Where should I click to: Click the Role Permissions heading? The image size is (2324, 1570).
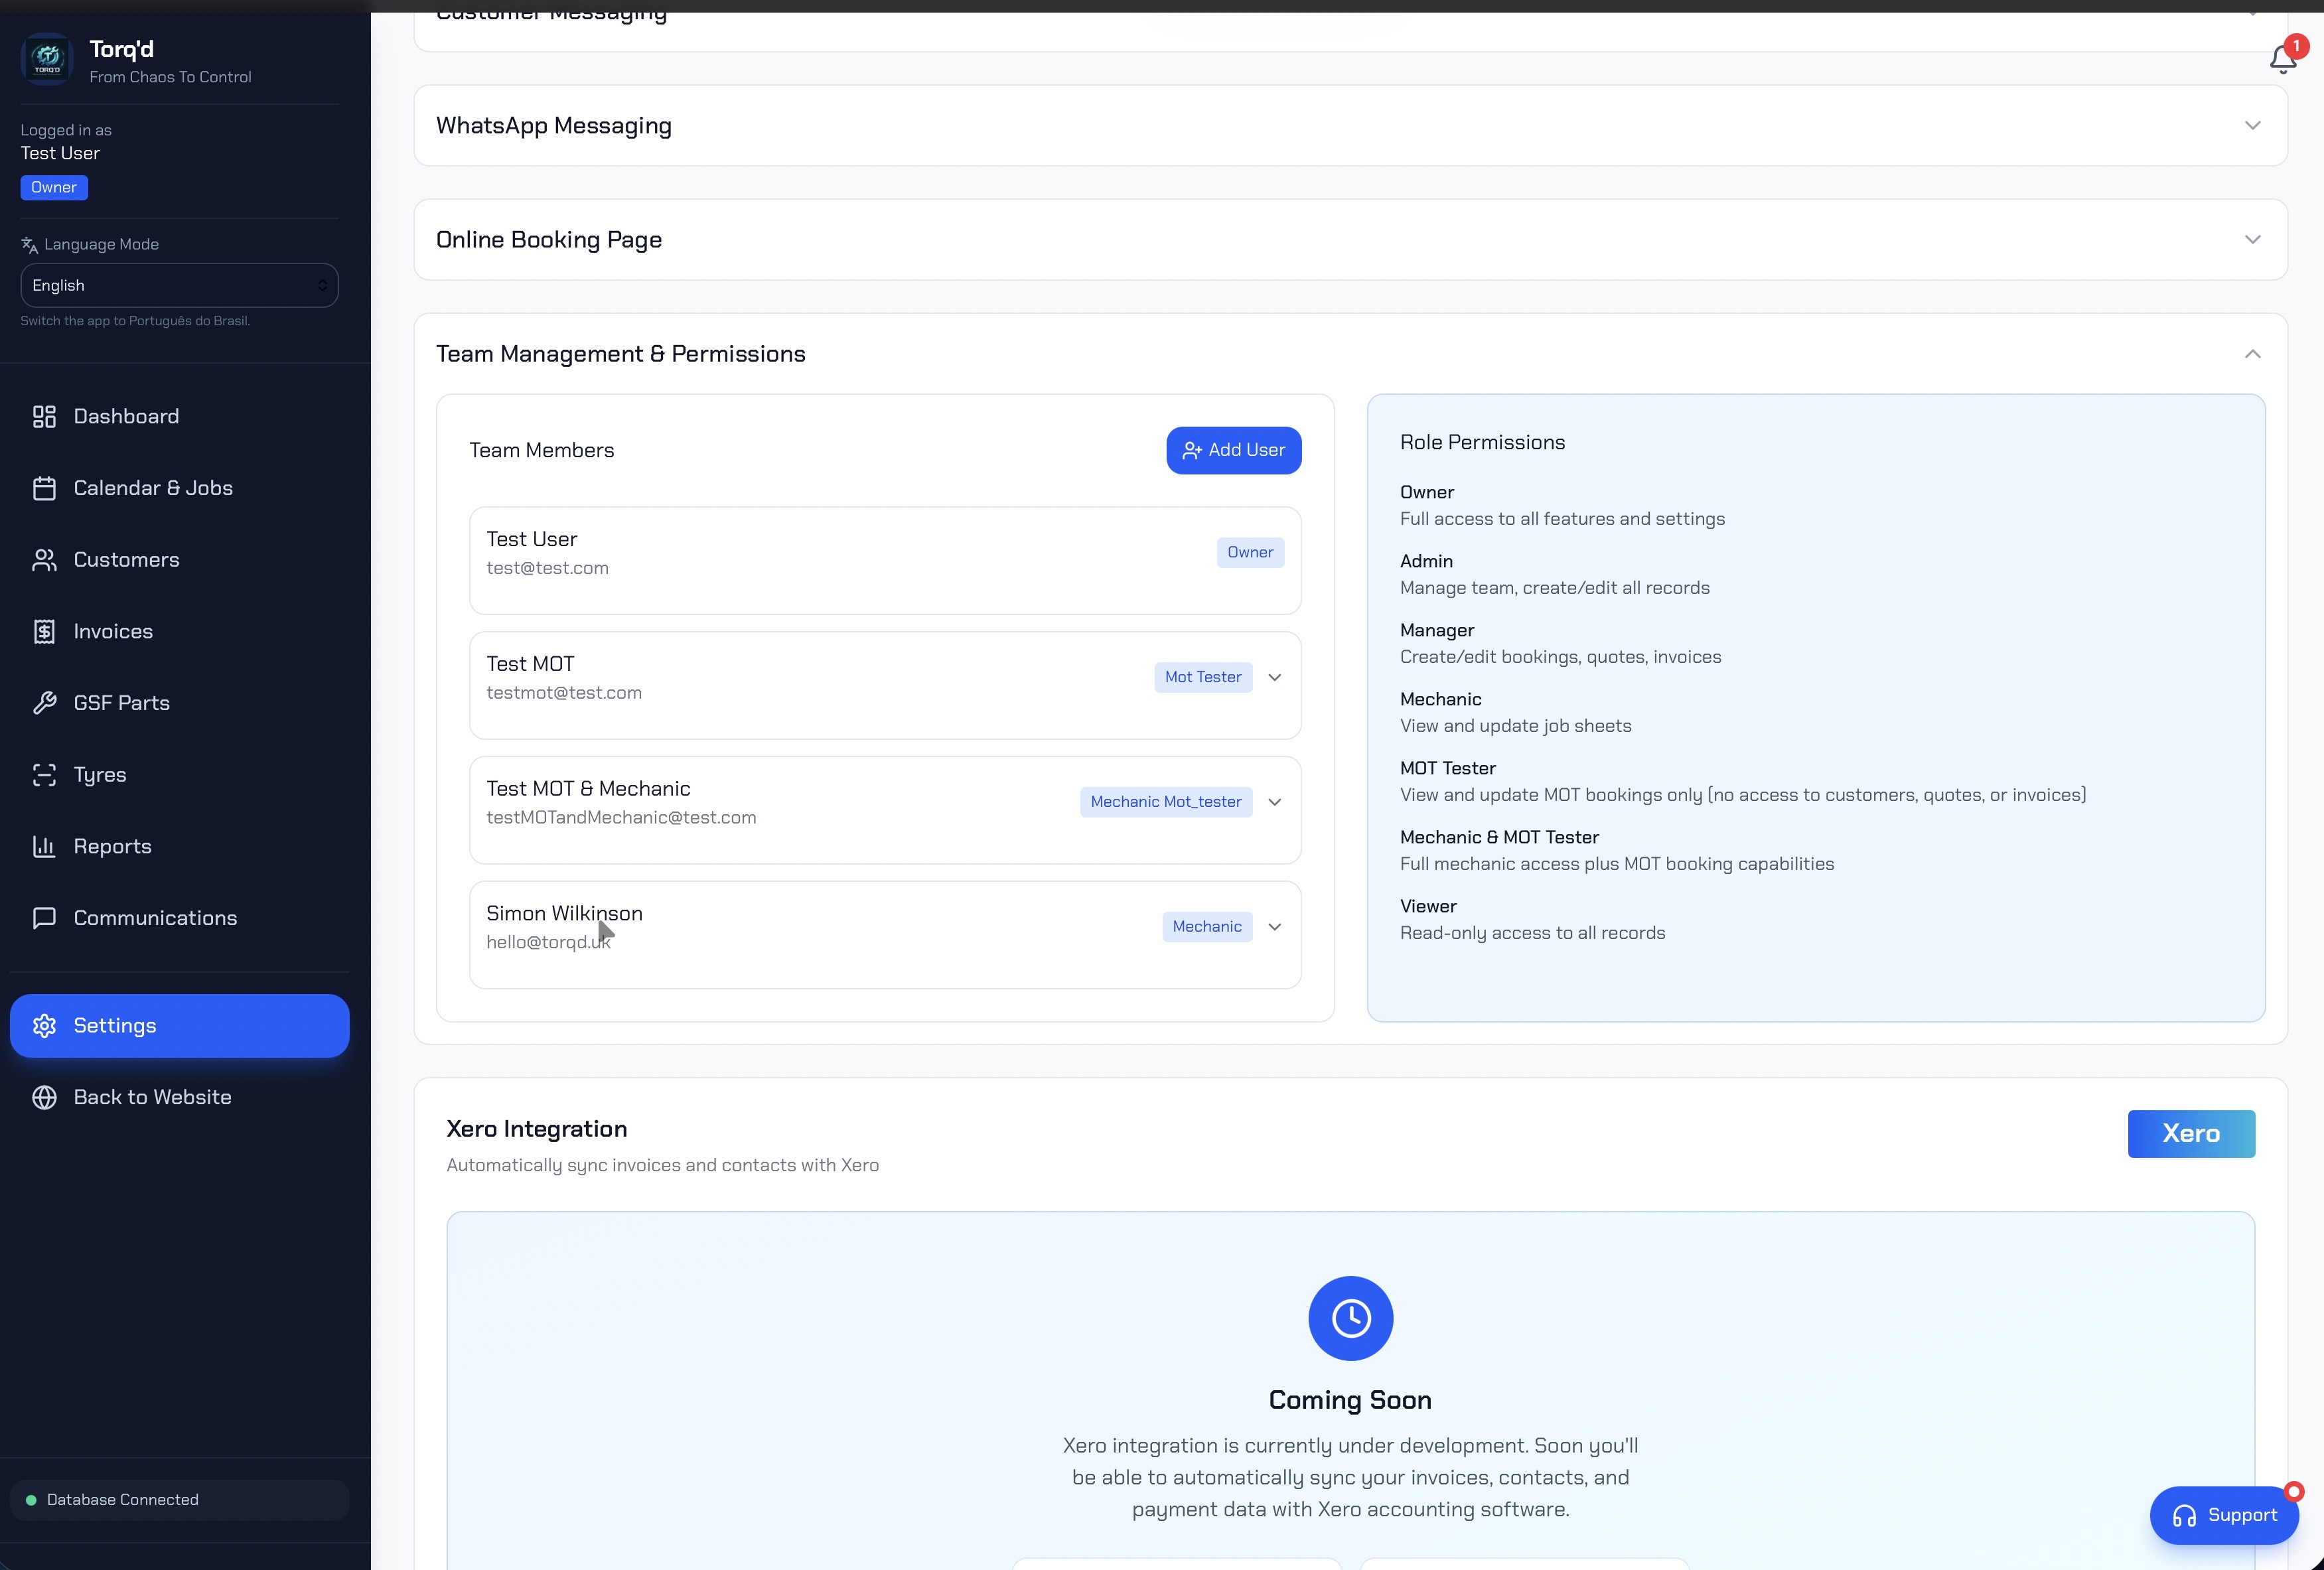point(1483,443)
